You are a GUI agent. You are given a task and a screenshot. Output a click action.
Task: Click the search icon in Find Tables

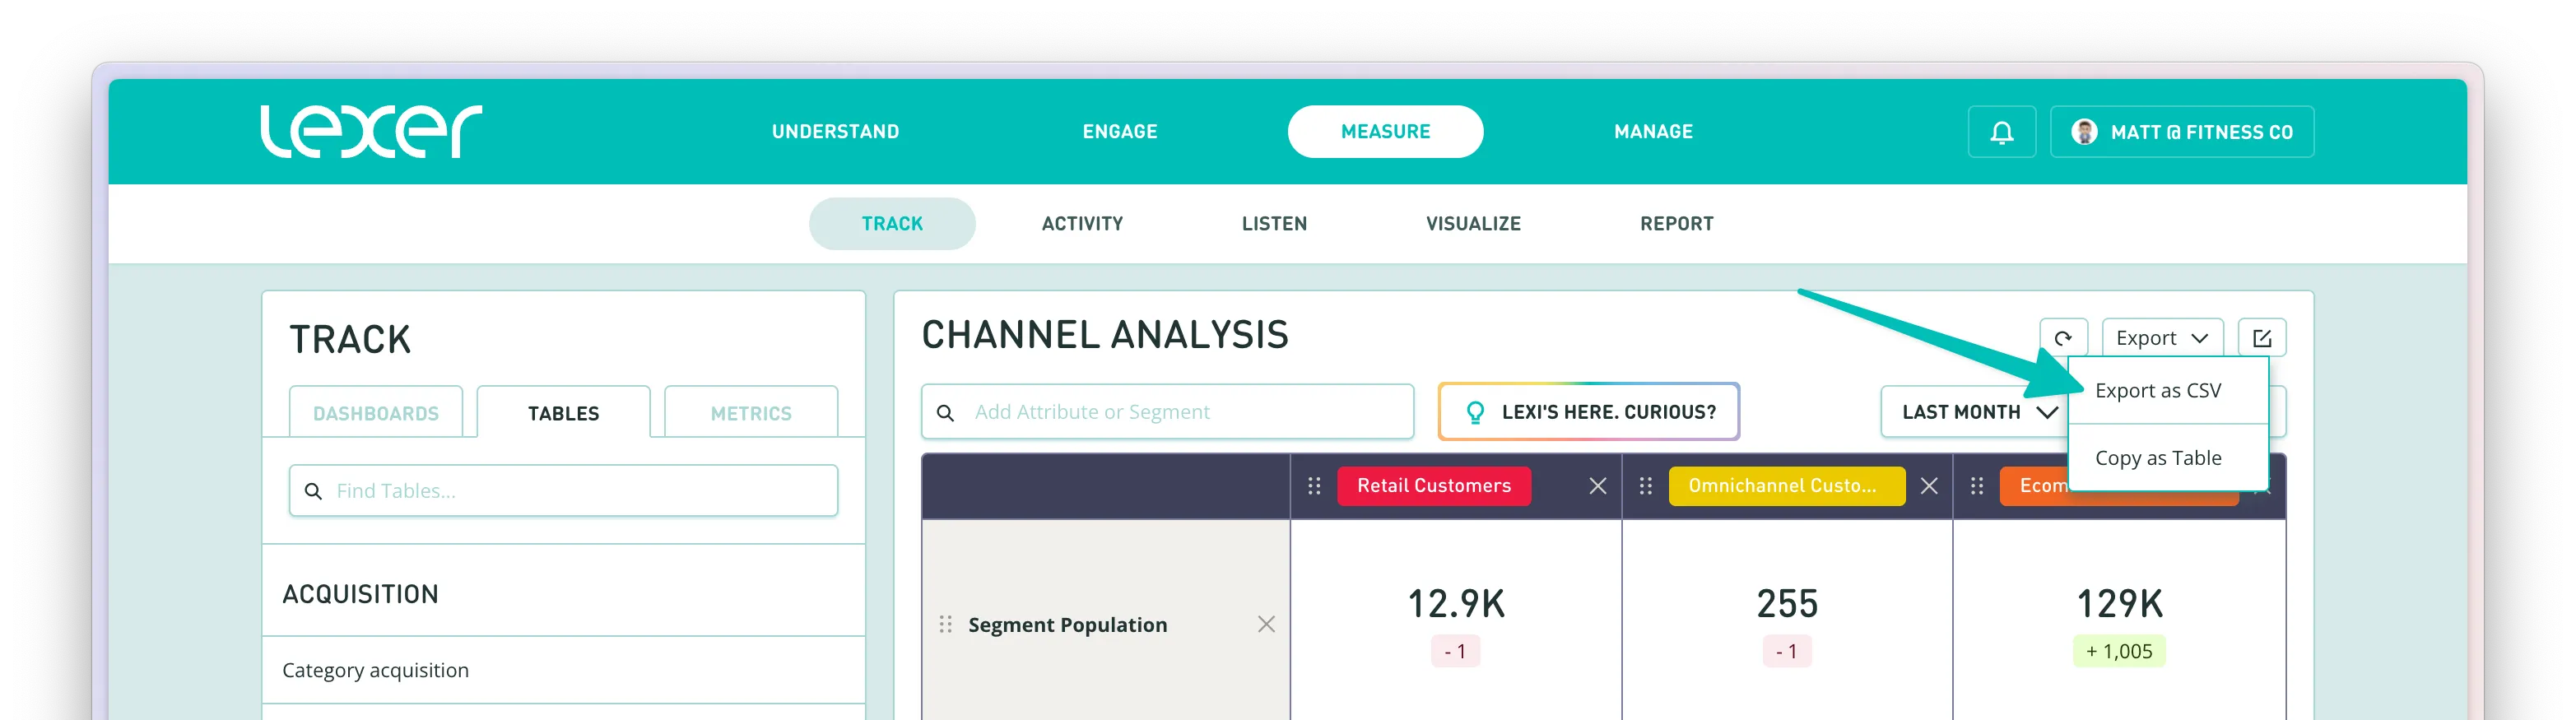313,491
